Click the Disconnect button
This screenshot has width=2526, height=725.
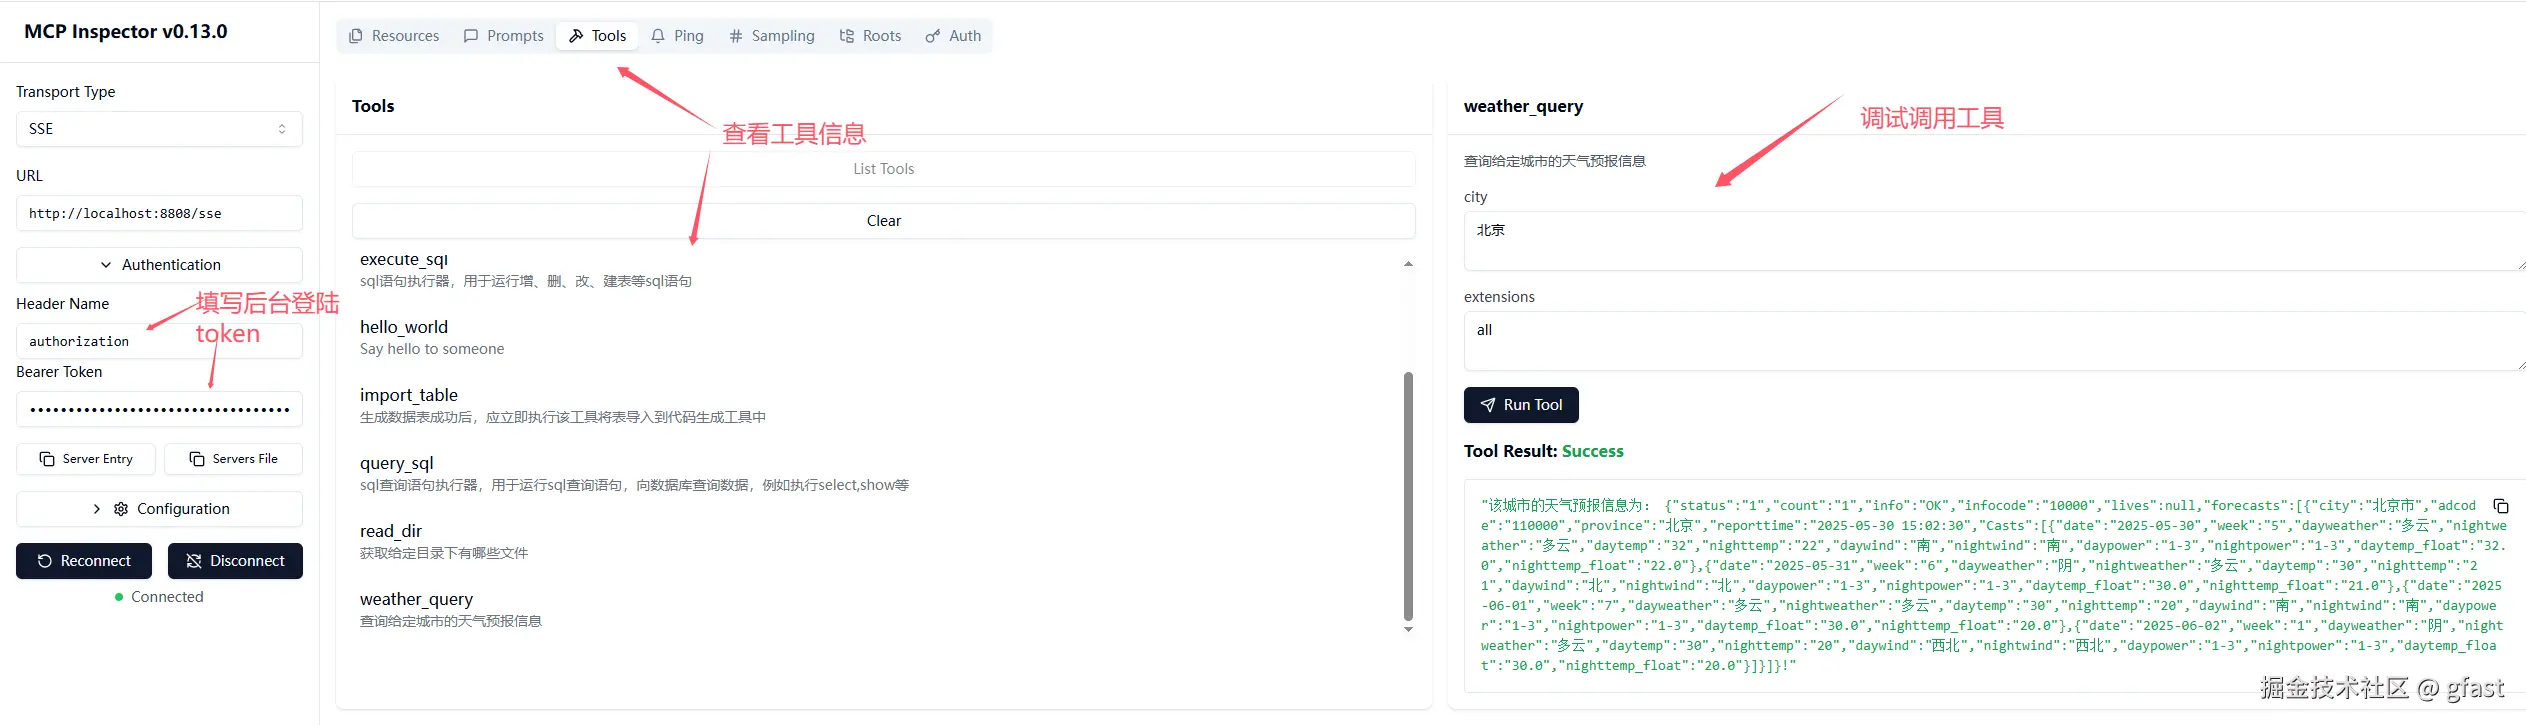(235, 561)
